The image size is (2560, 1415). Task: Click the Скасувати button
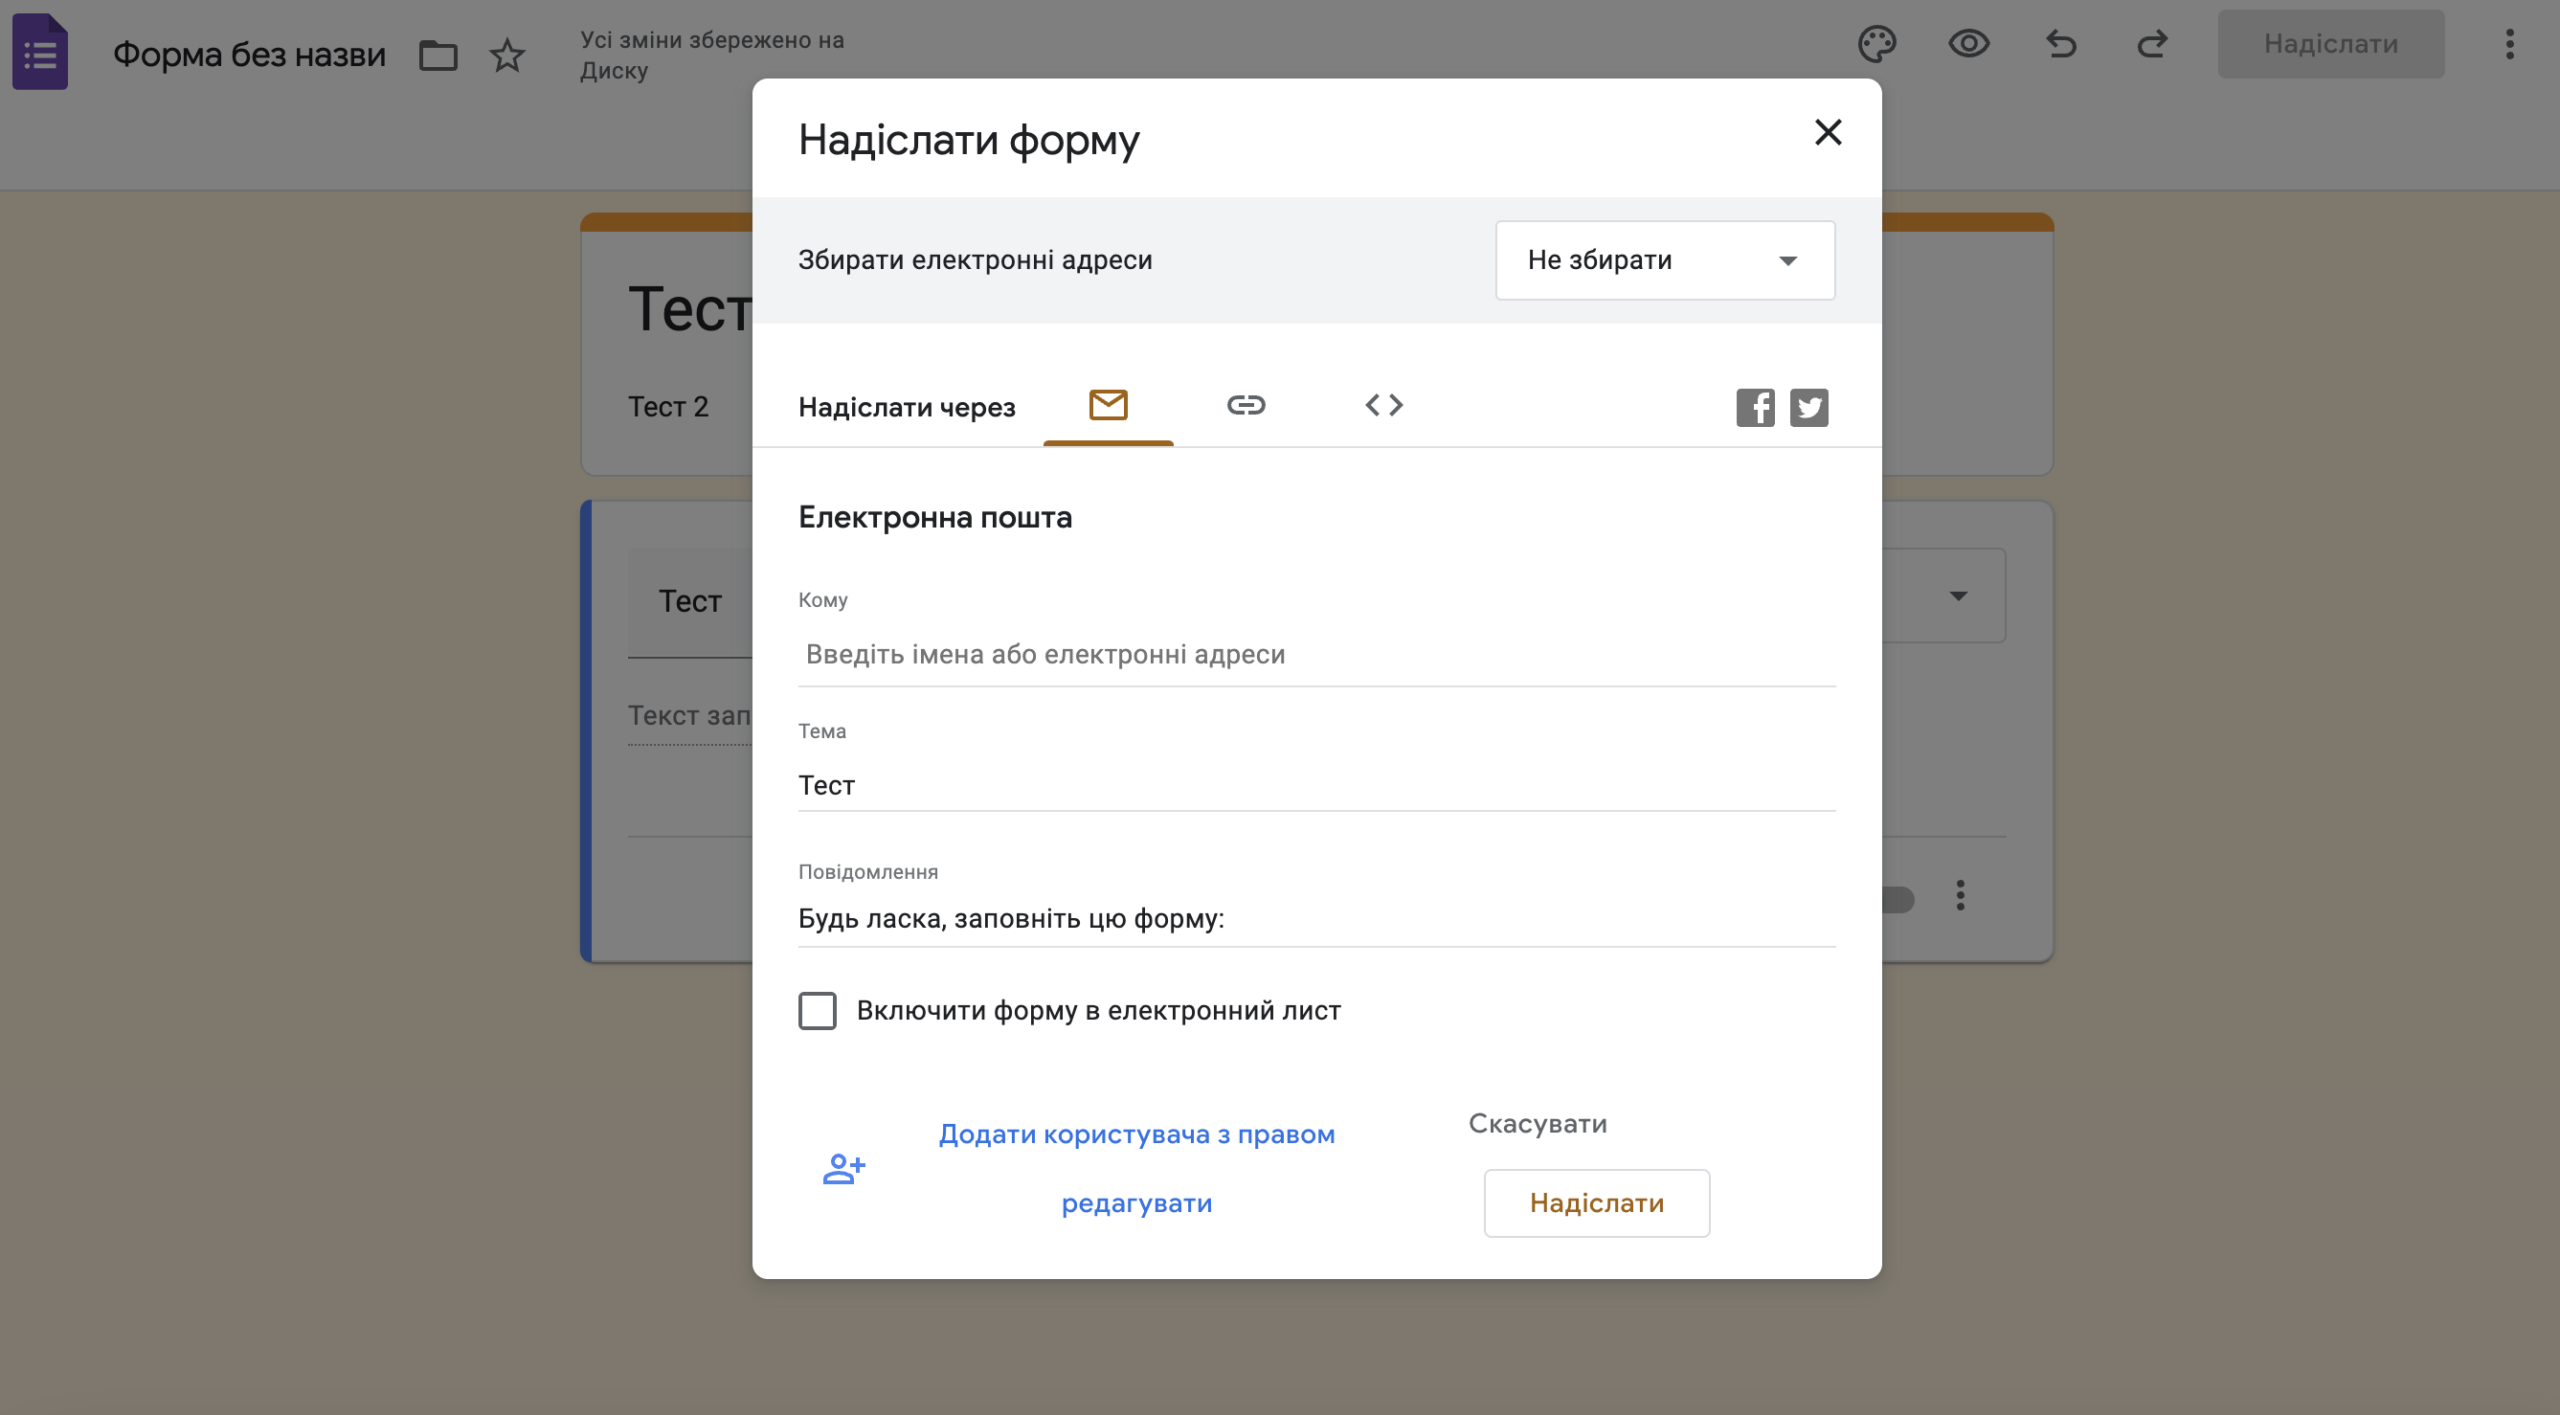coord(1537,1124)
